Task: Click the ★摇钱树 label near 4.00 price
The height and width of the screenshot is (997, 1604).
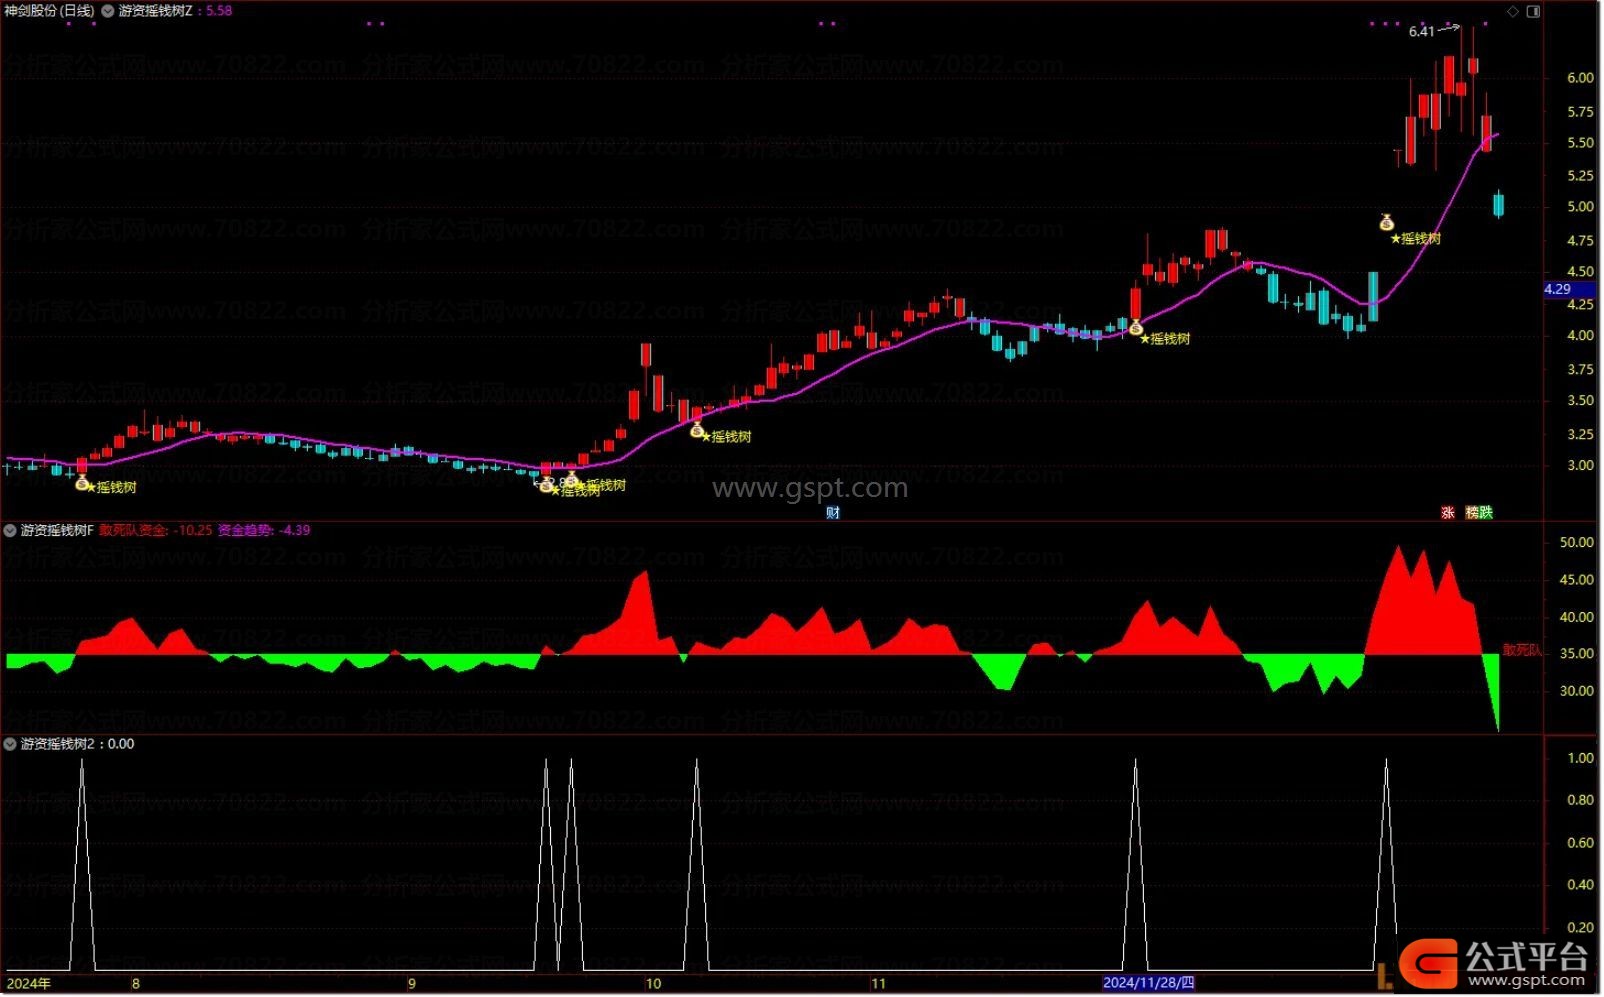Action: click(1165, 339)
